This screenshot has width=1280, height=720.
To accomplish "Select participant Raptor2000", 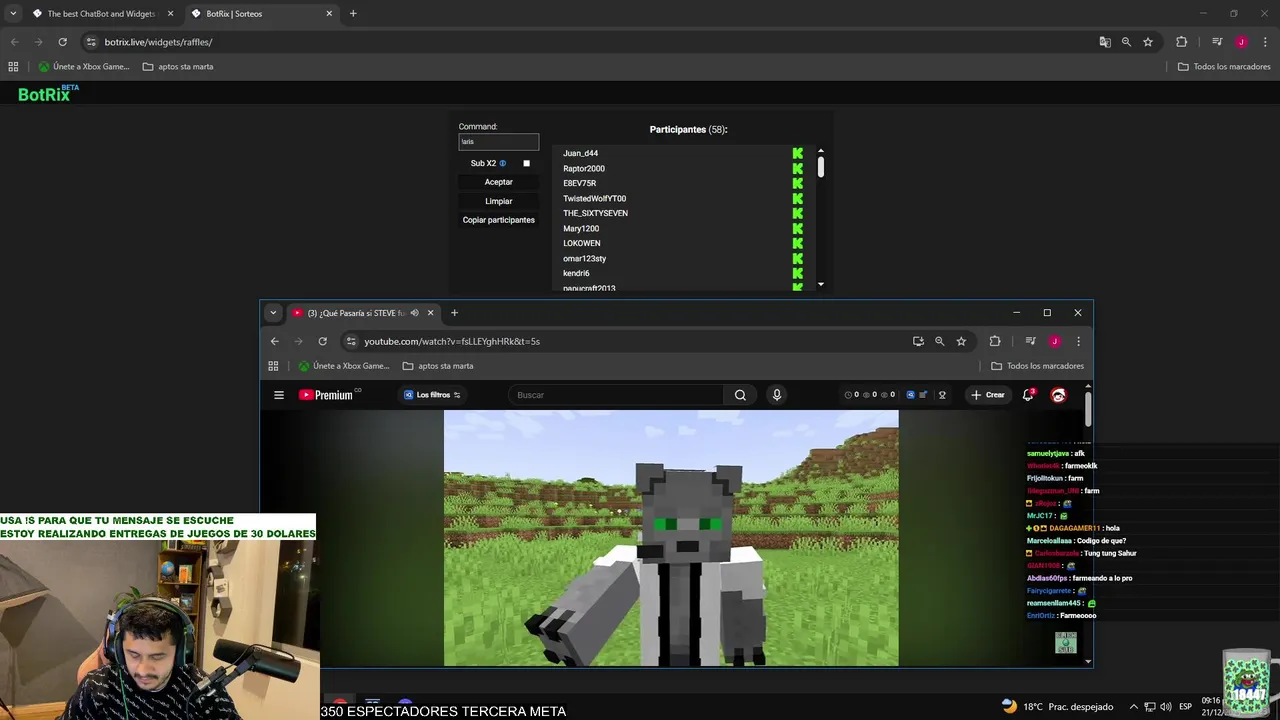I will click(x=583, y=168).
